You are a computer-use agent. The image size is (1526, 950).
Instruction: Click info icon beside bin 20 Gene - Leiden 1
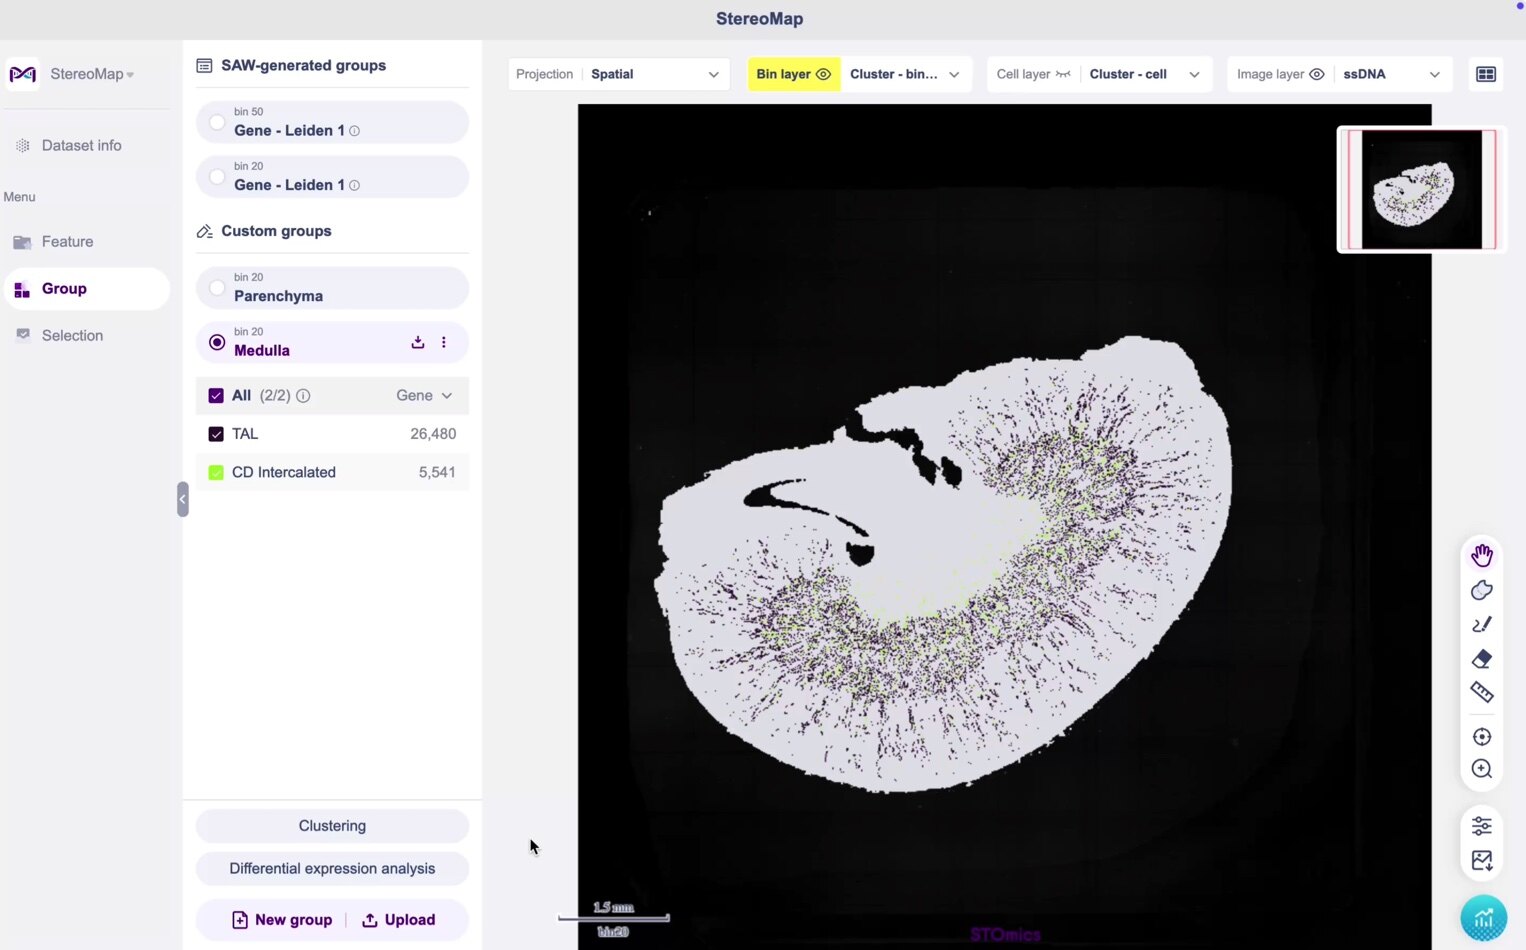click(354, 185)
